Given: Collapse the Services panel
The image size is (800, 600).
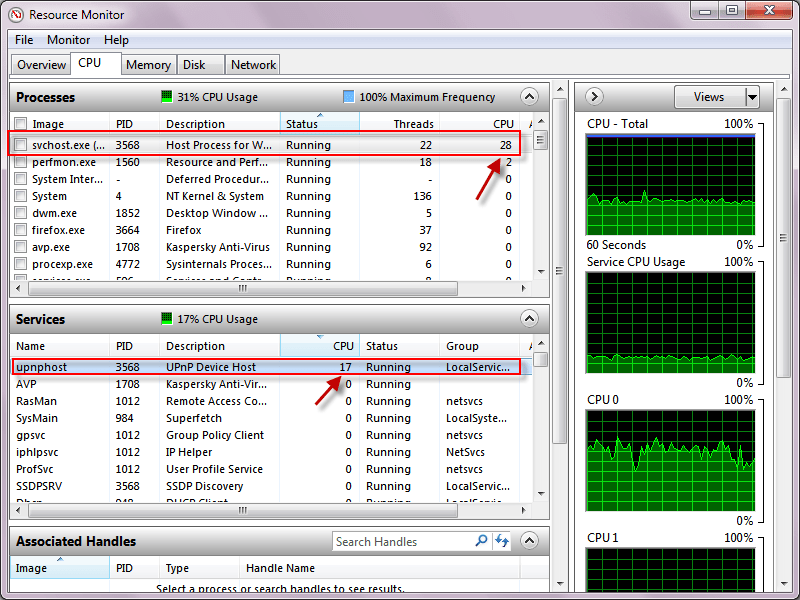Looking at the screenshot, I should tap(528, 319).
